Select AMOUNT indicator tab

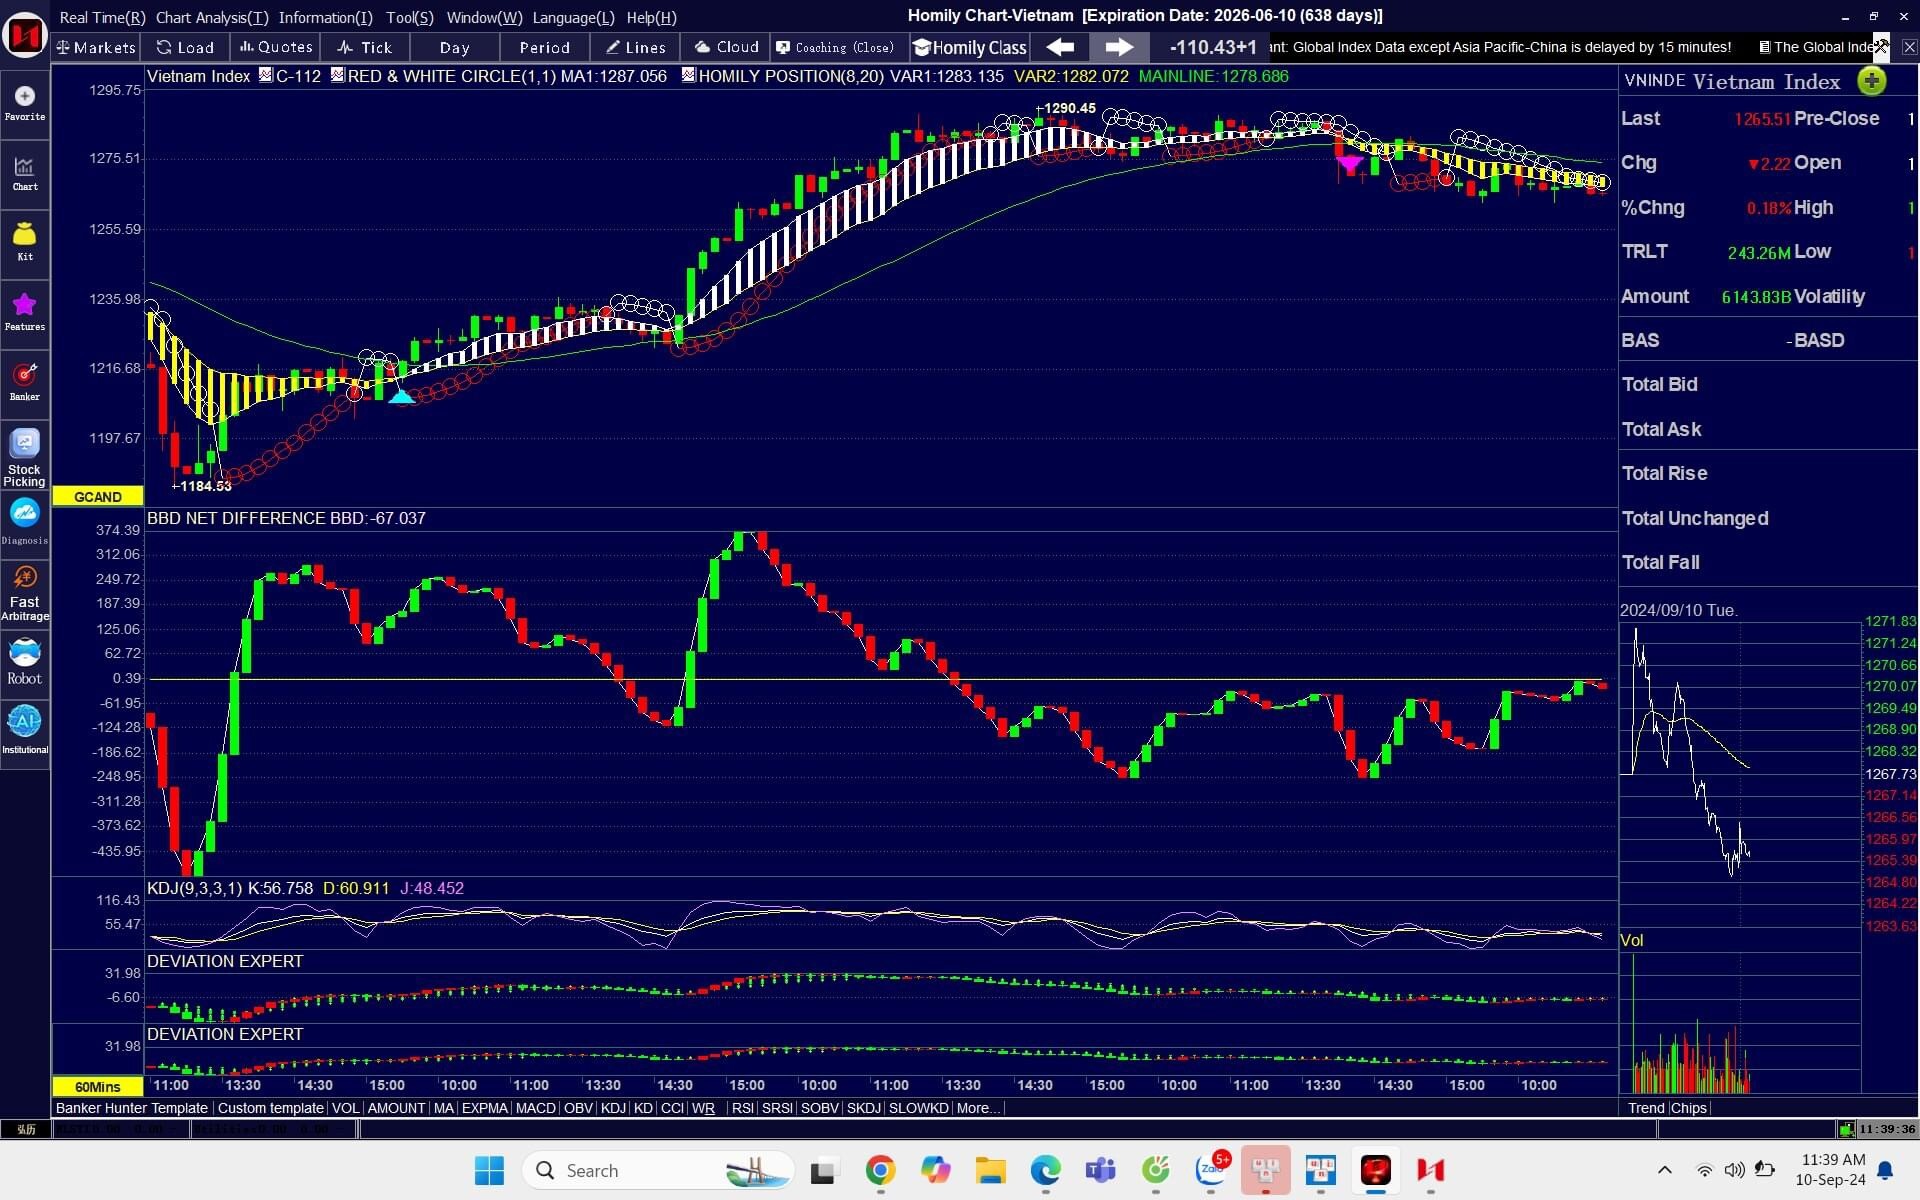click(396, 1108)
